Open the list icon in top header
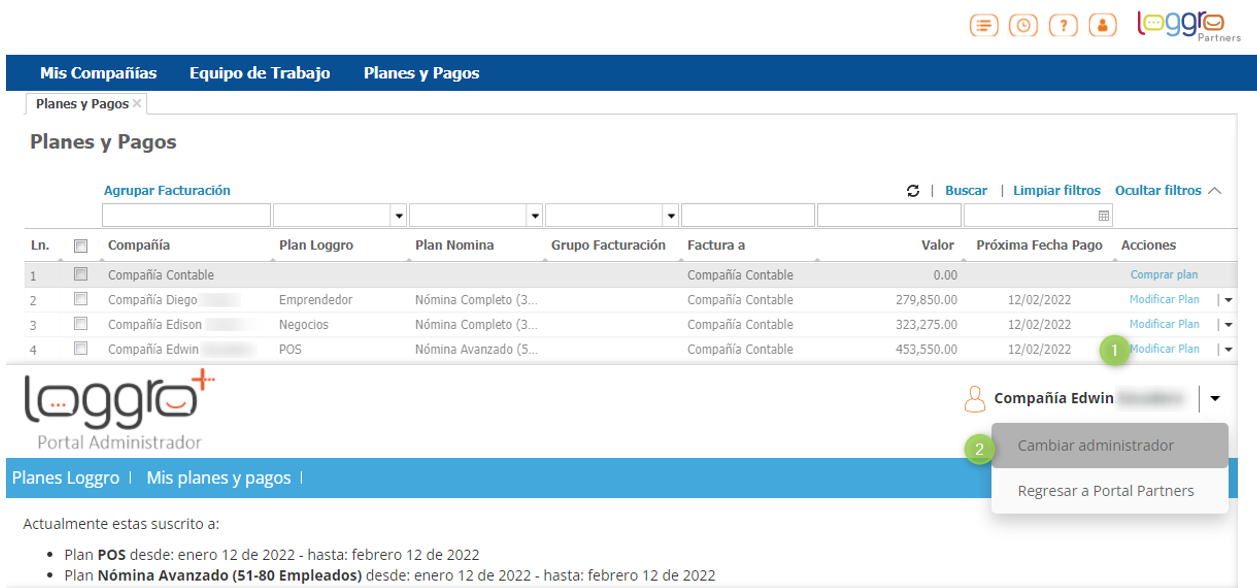Screen dimensions: 1257x588 984,26
